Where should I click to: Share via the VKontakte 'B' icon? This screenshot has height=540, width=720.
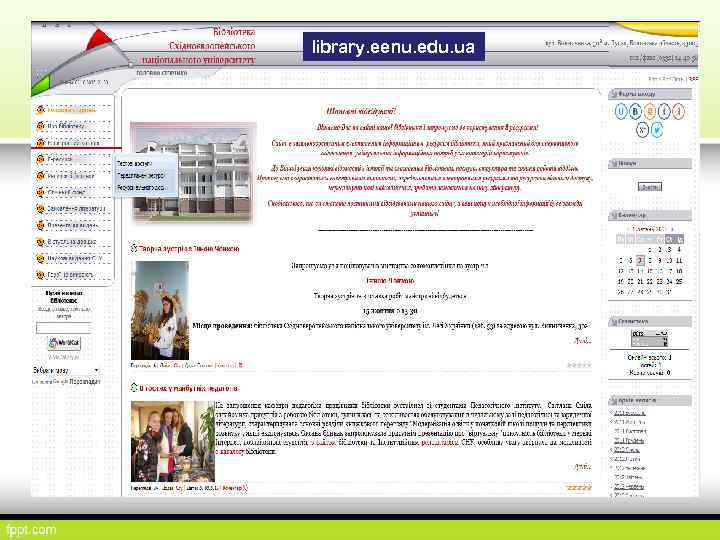[635, 111]
